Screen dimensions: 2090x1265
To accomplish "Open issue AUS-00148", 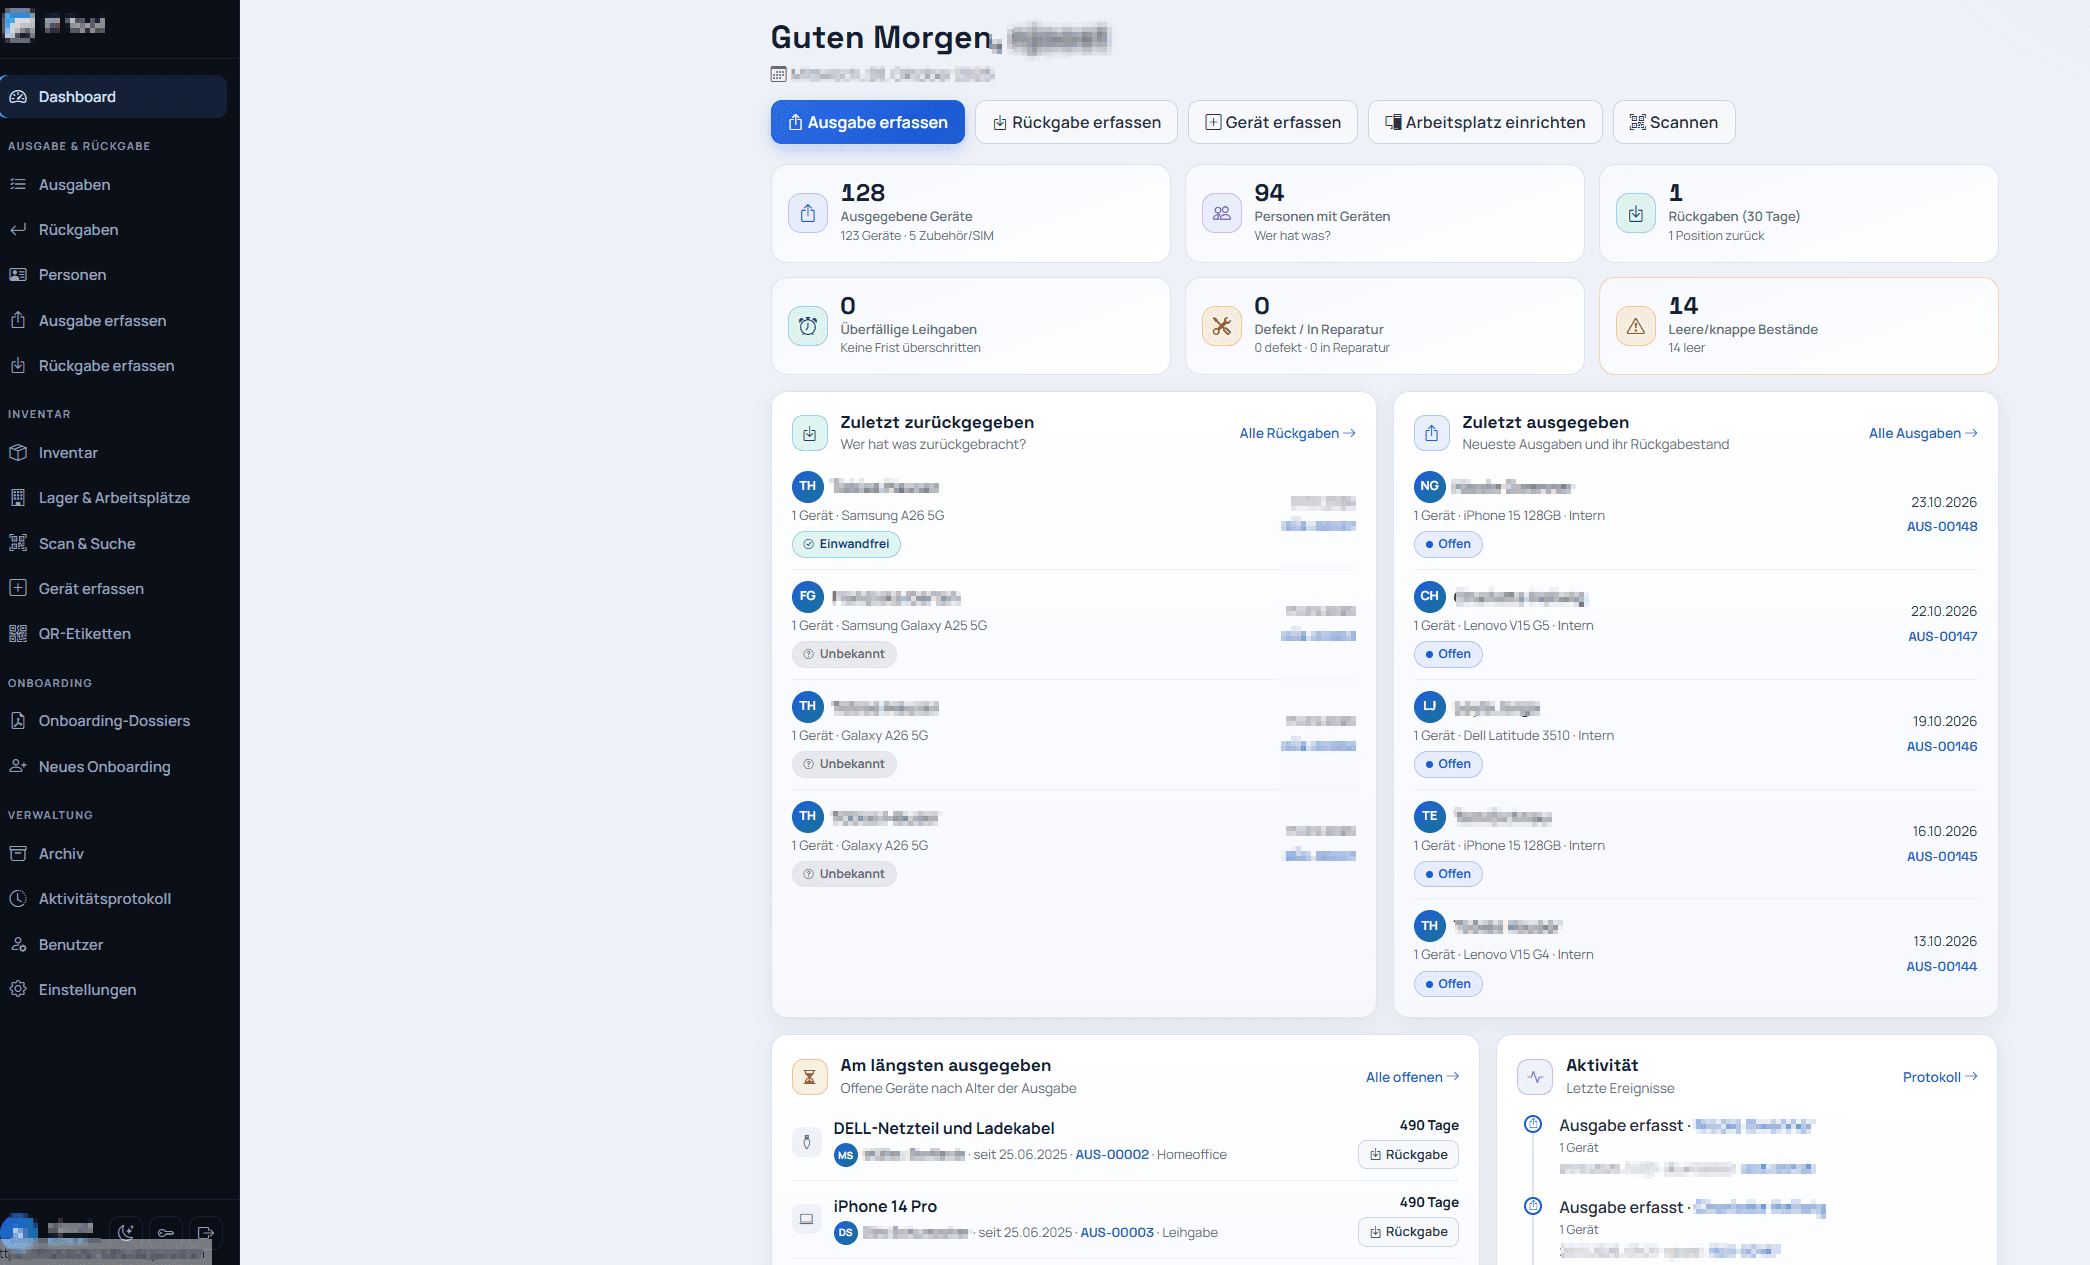I will 1942,527.
